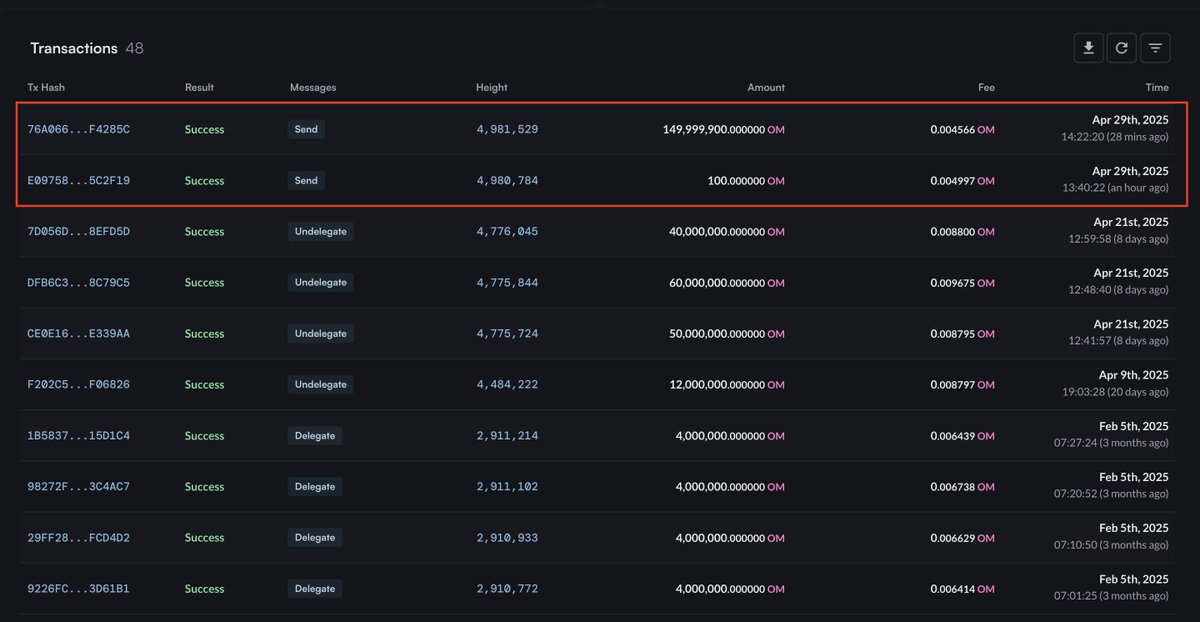
Task: View block height 2,910,772
Action: [507, 588]
